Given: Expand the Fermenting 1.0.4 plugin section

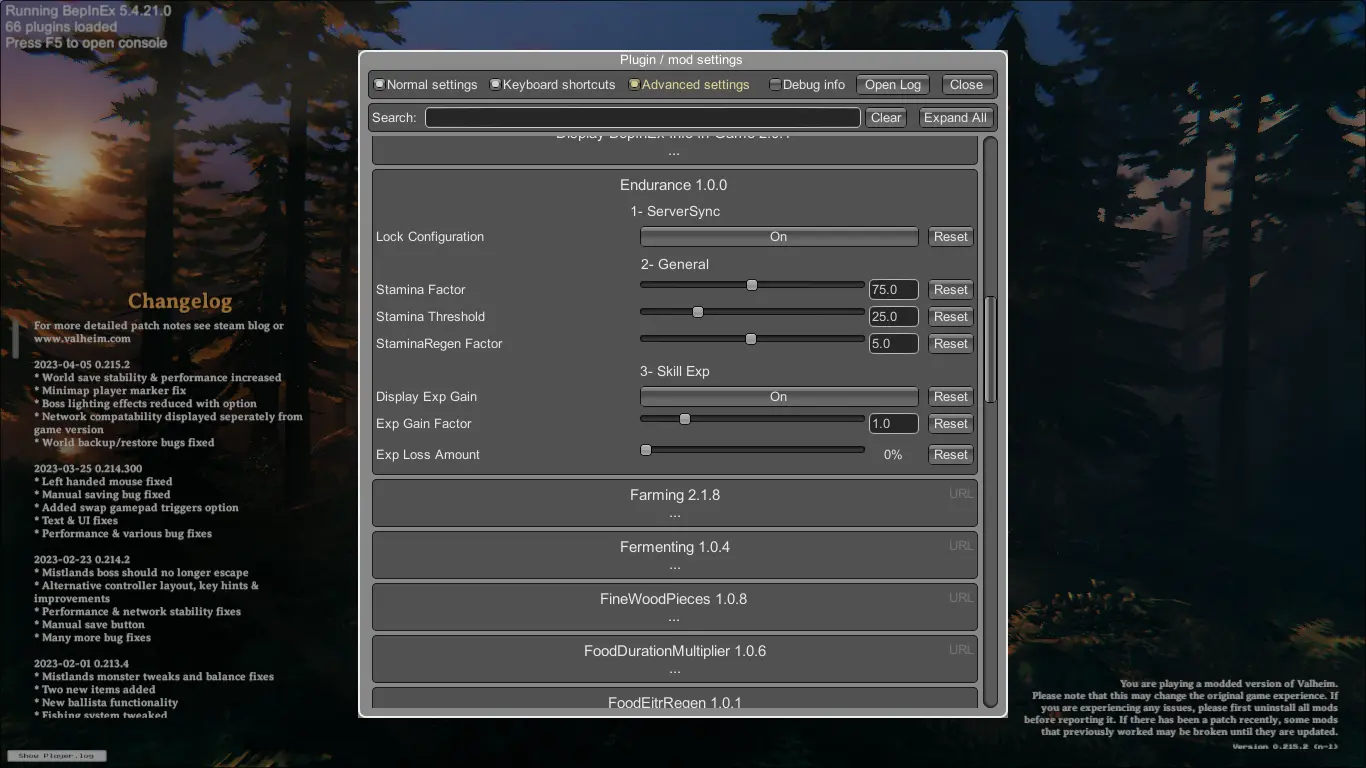Looking at the screenshot, I should [x=675, y=555].
